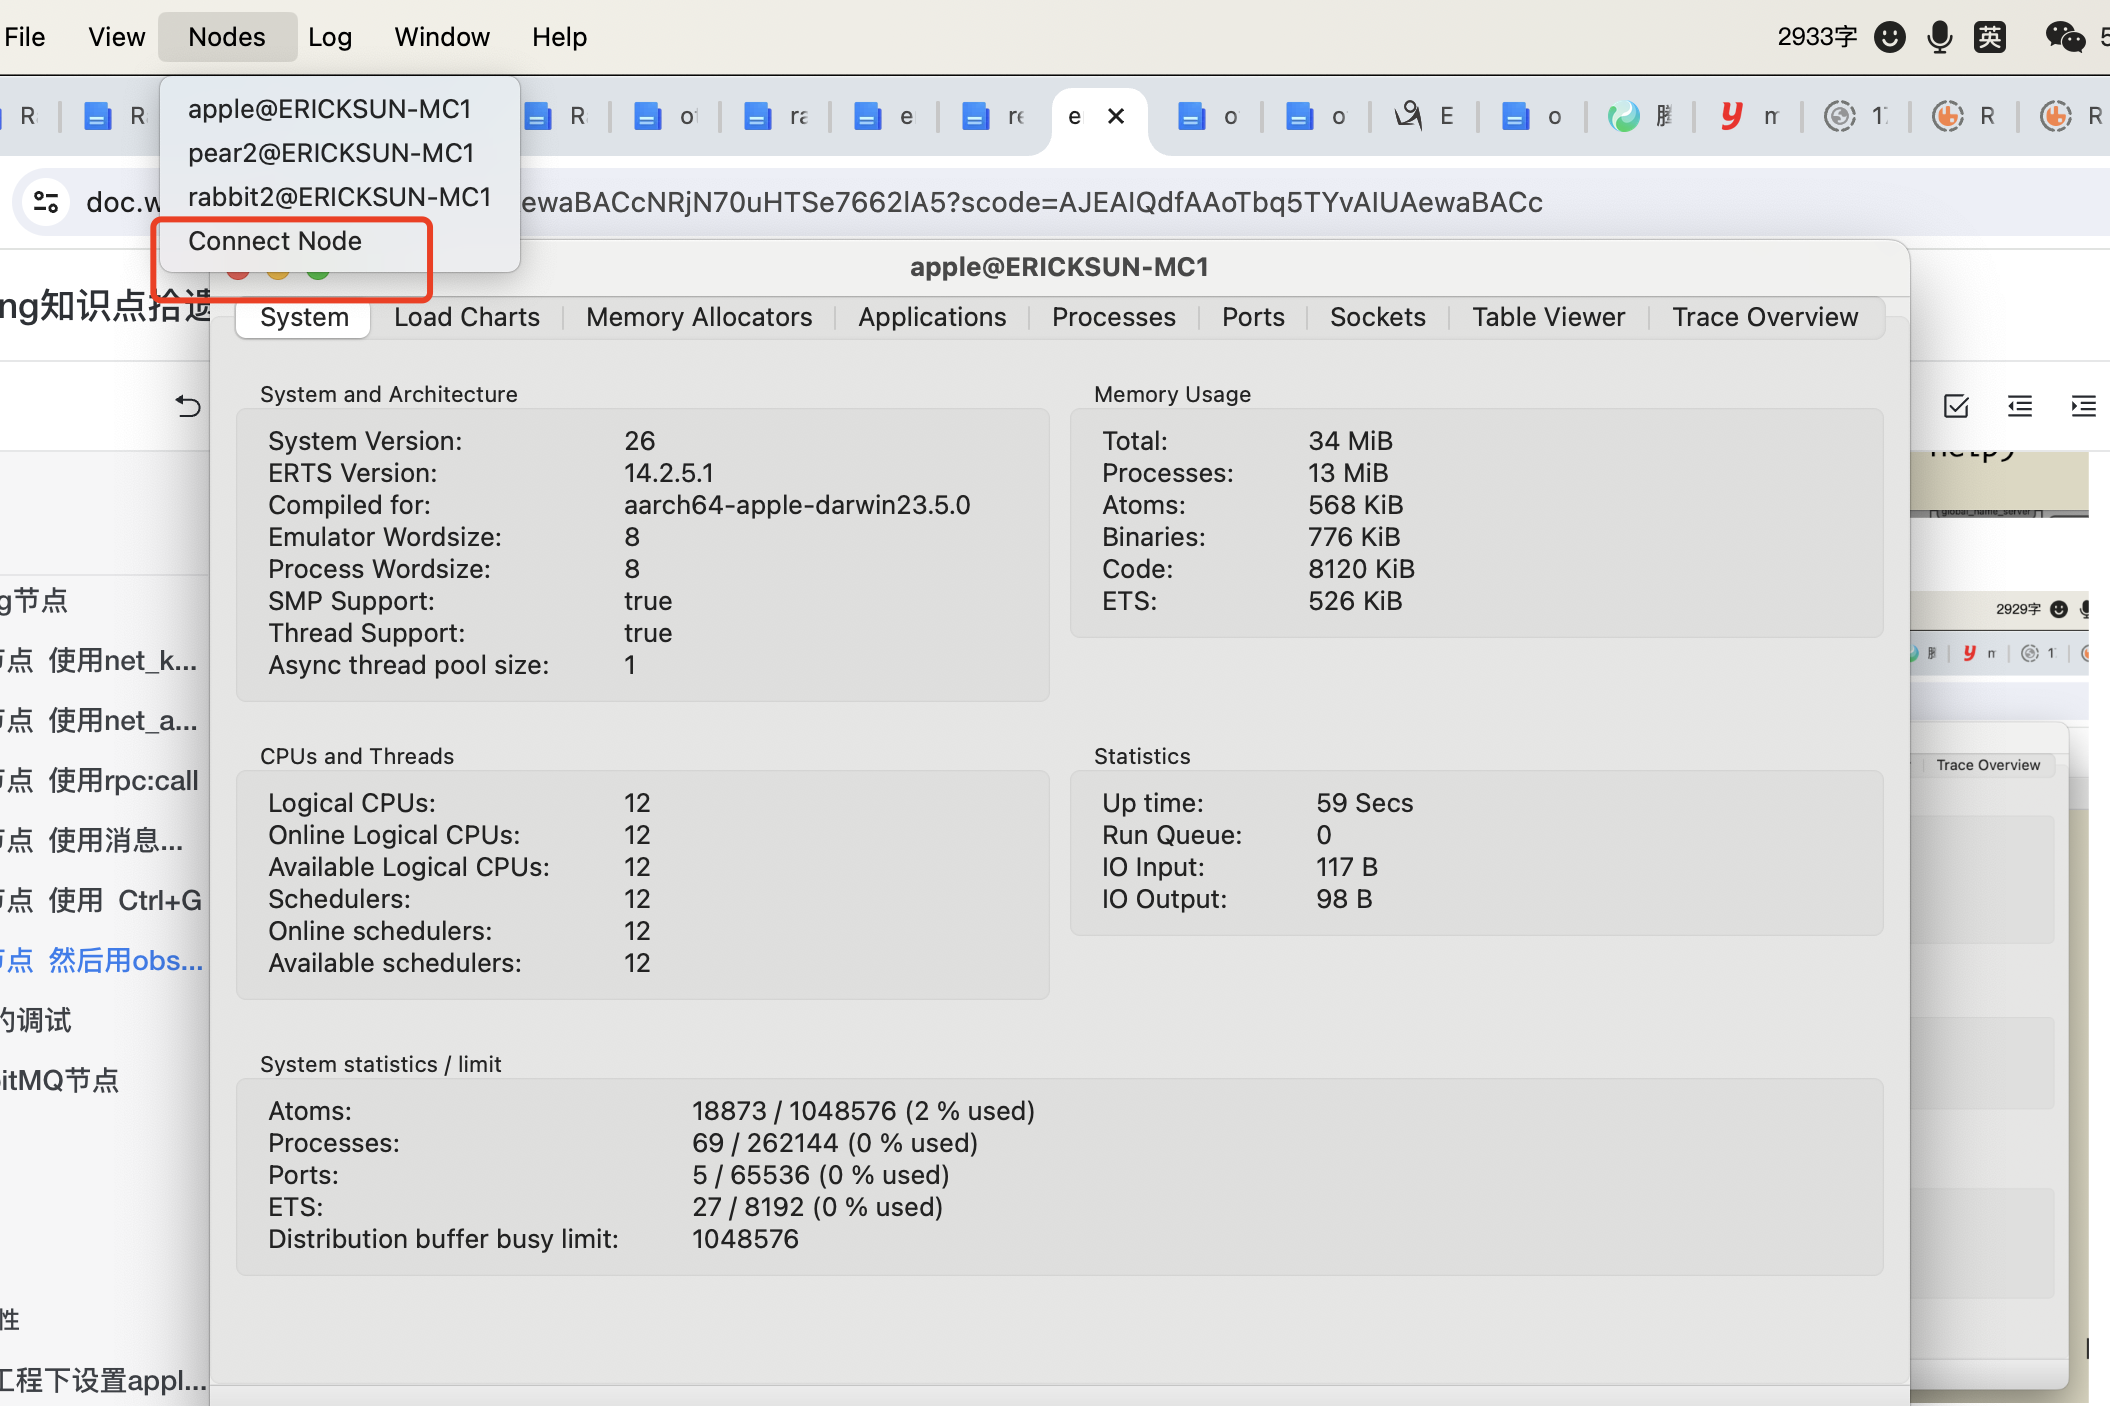Open the browser tab labeled E with pen icon

[1425, 116]
